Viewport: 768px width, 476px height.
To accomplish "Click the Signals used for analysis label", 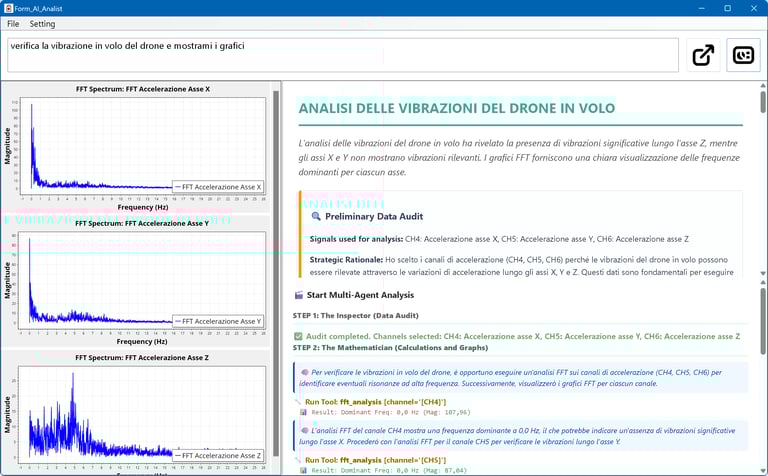I will (356, 239).
